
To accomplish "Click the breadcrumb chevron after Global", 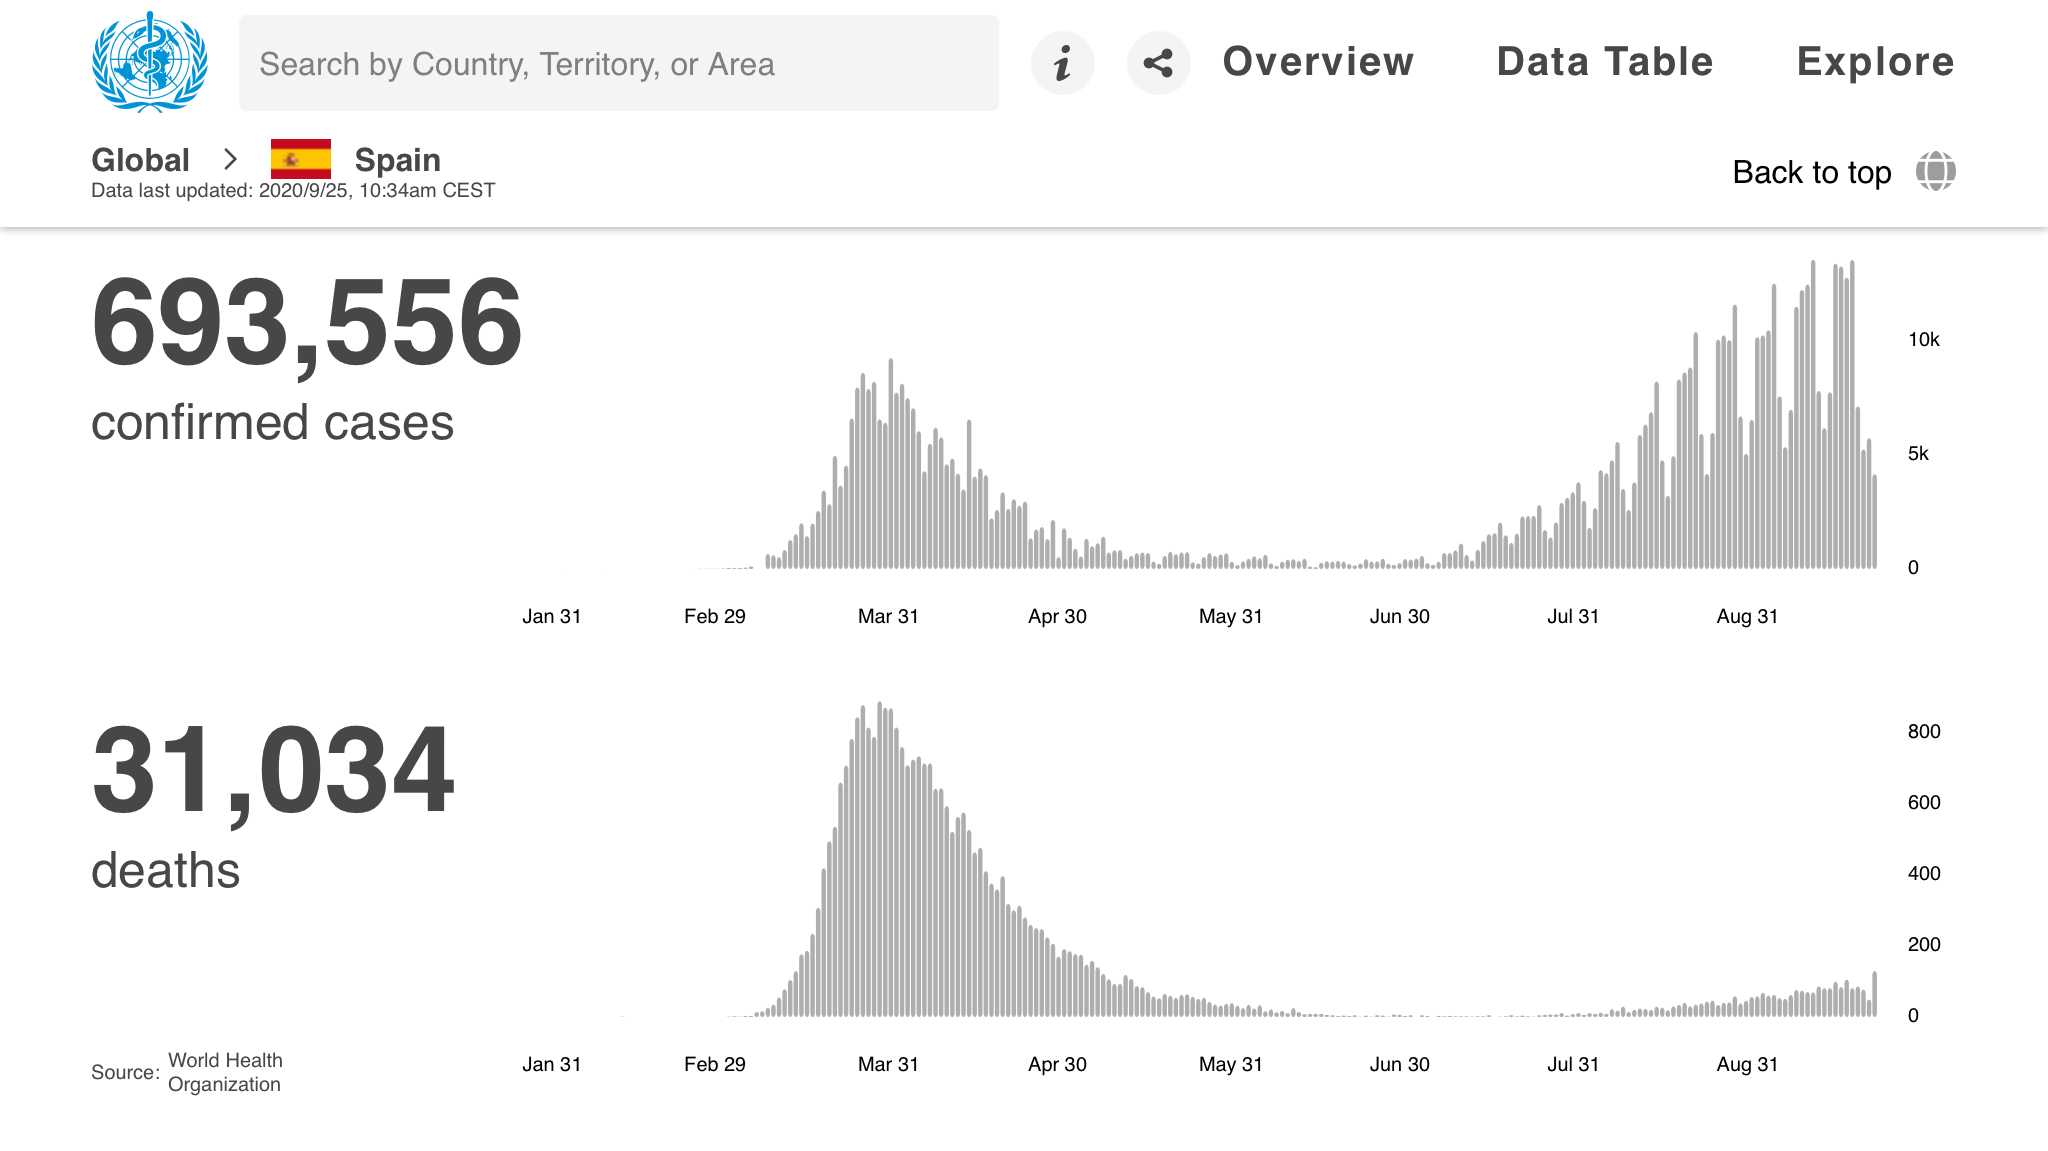I will pyautogui.click(x=231, y=159).
